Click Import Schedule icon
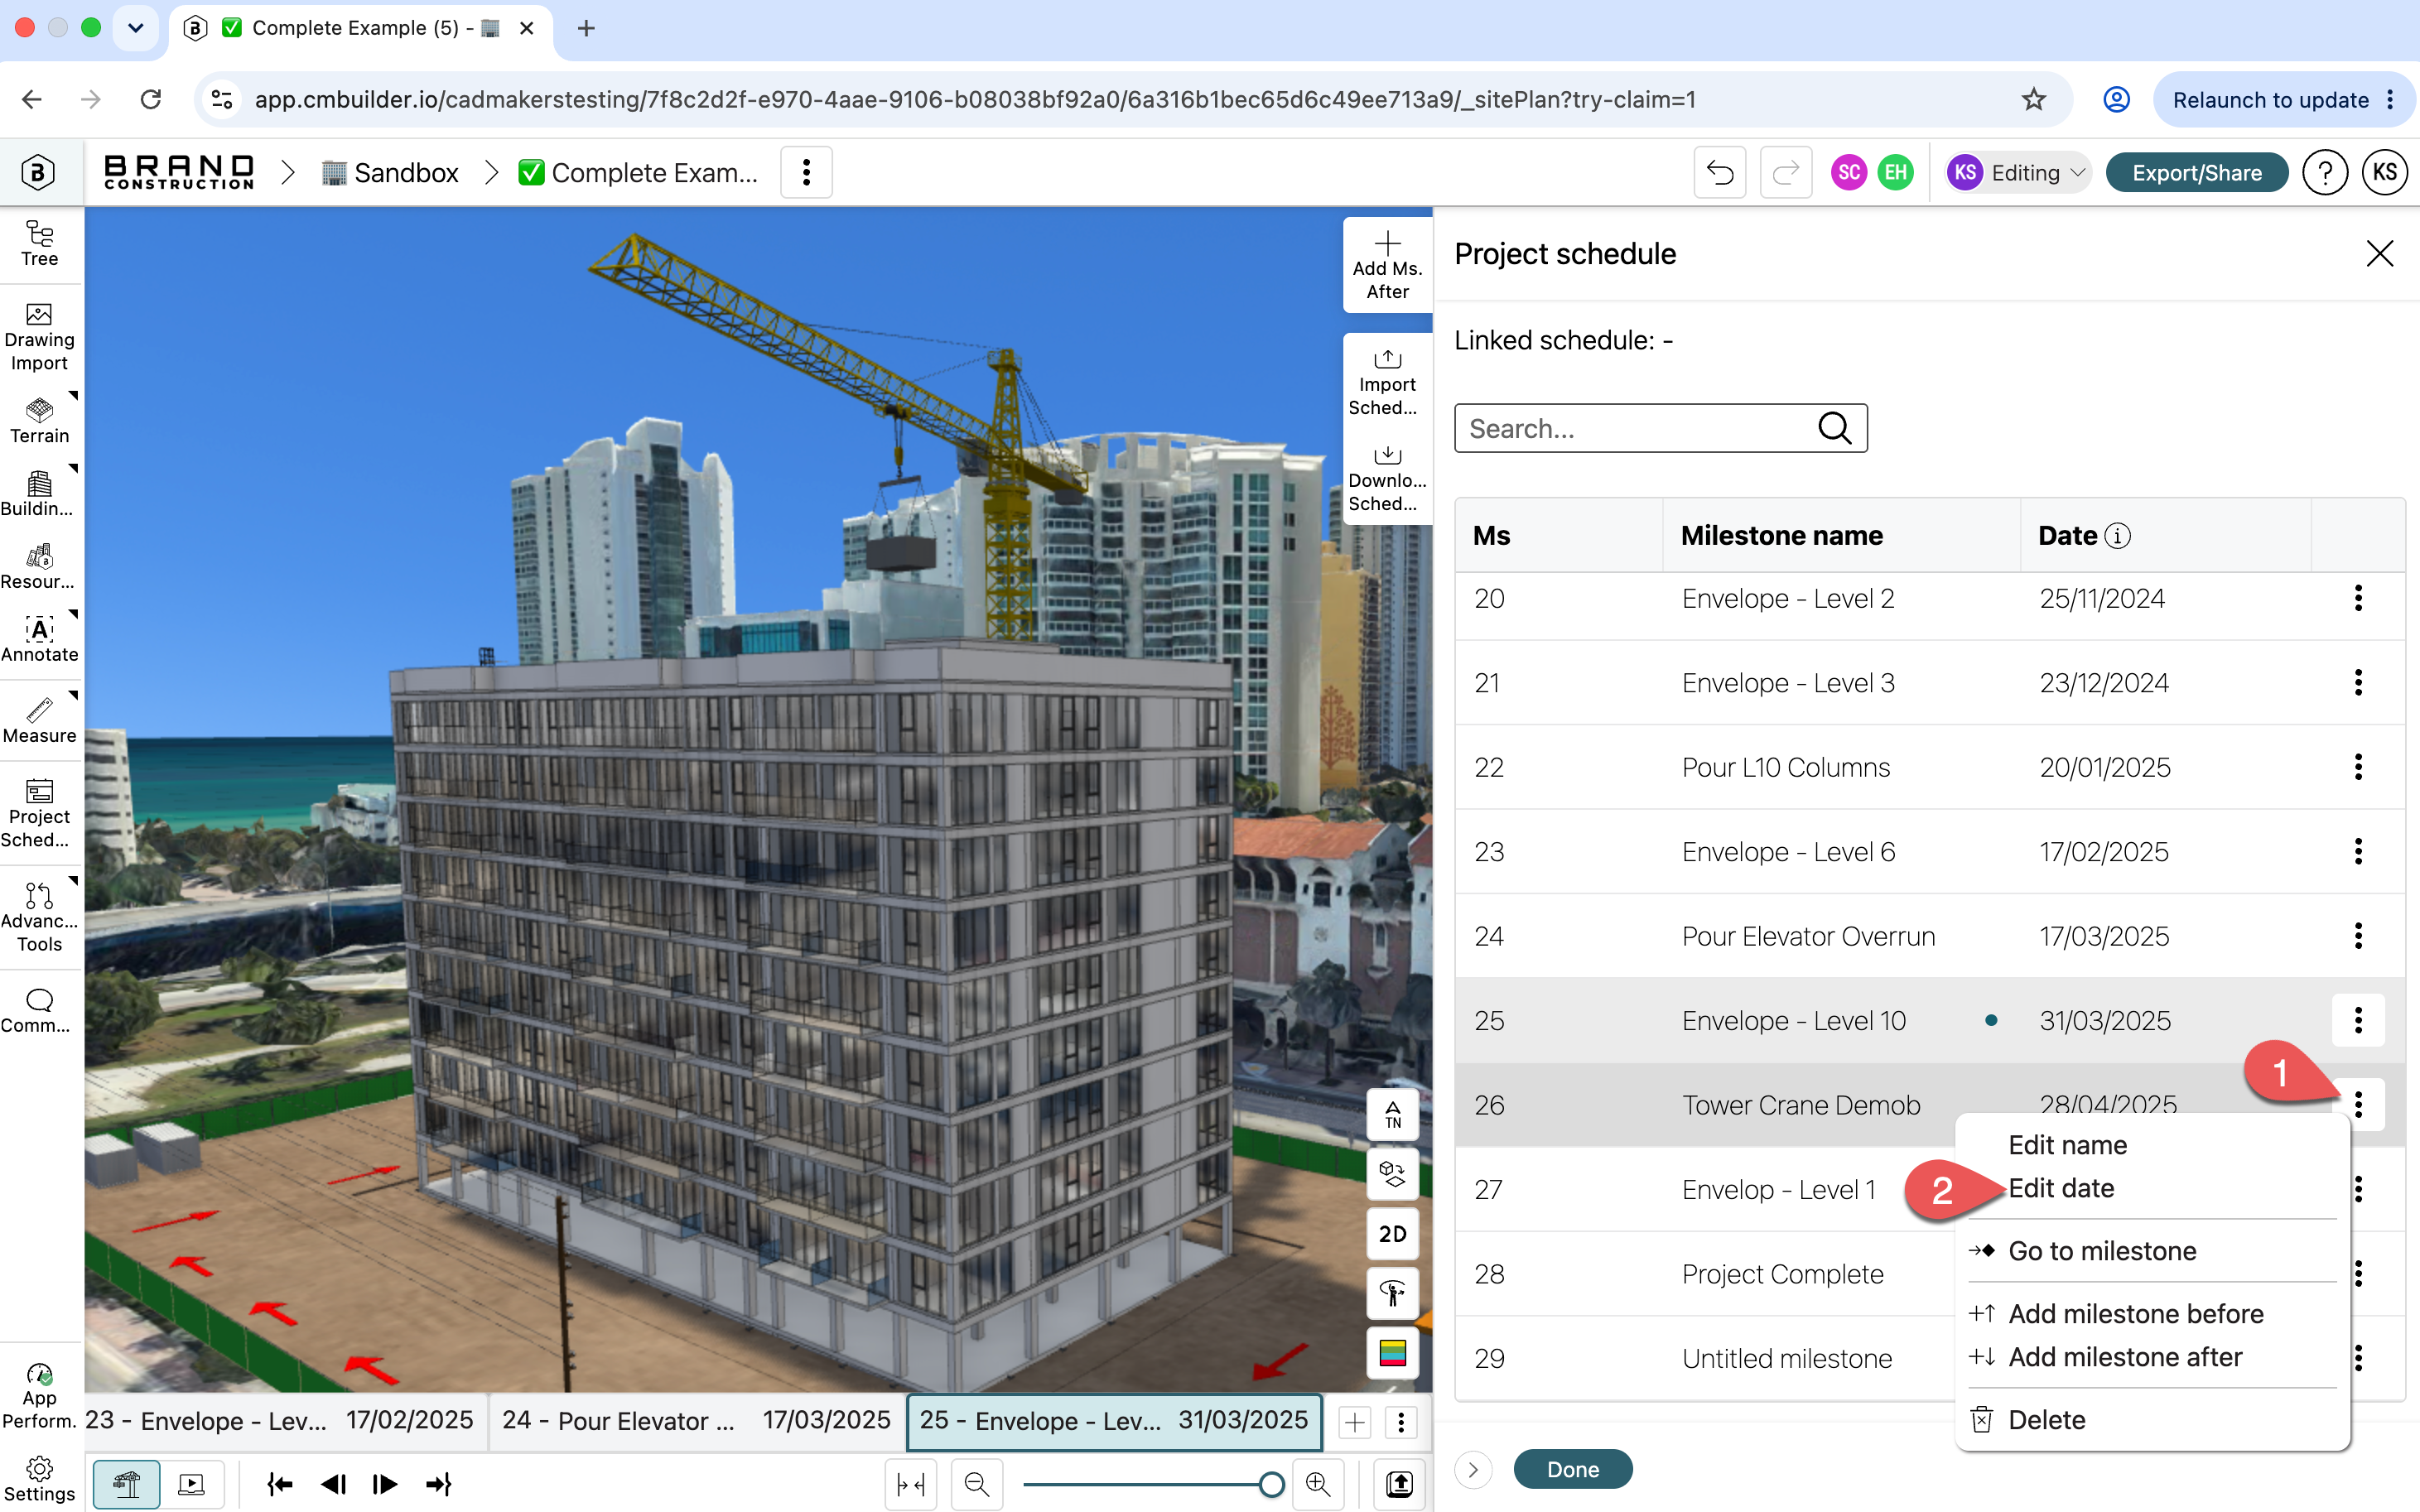 (x=1387, y=382)
